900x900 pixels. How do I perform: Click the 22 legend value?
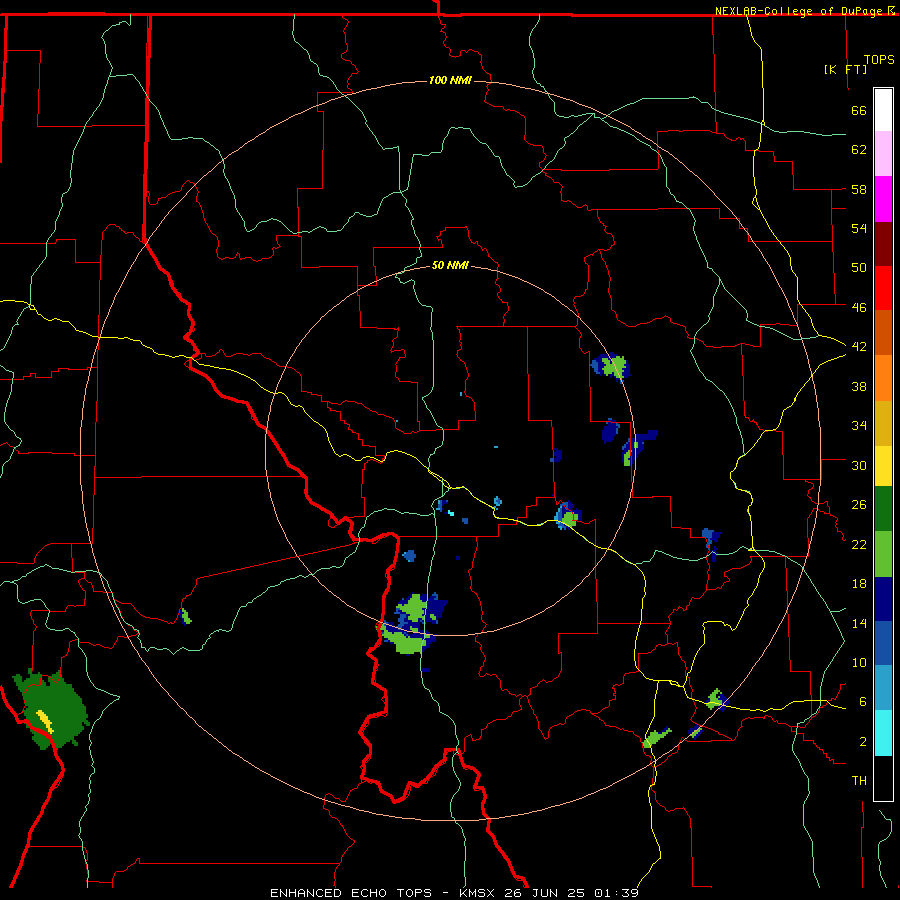pyautogui.click(x=859, y=544)
